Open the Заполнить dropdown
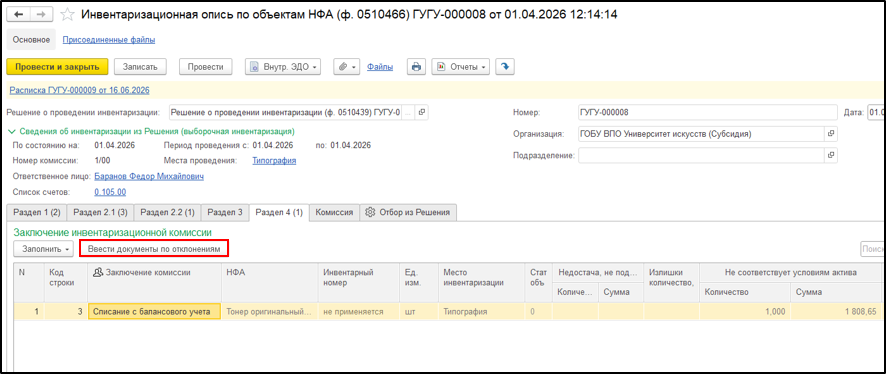This screenshot has width=886, height=374. click(44, 249)
